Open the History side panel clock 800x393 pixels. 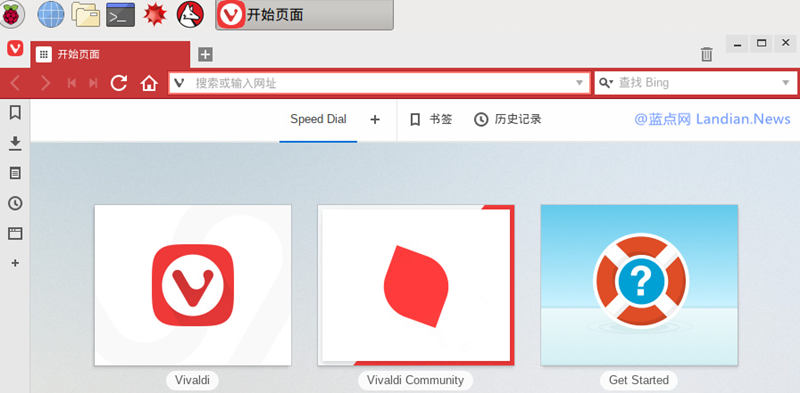click(15, 203)
